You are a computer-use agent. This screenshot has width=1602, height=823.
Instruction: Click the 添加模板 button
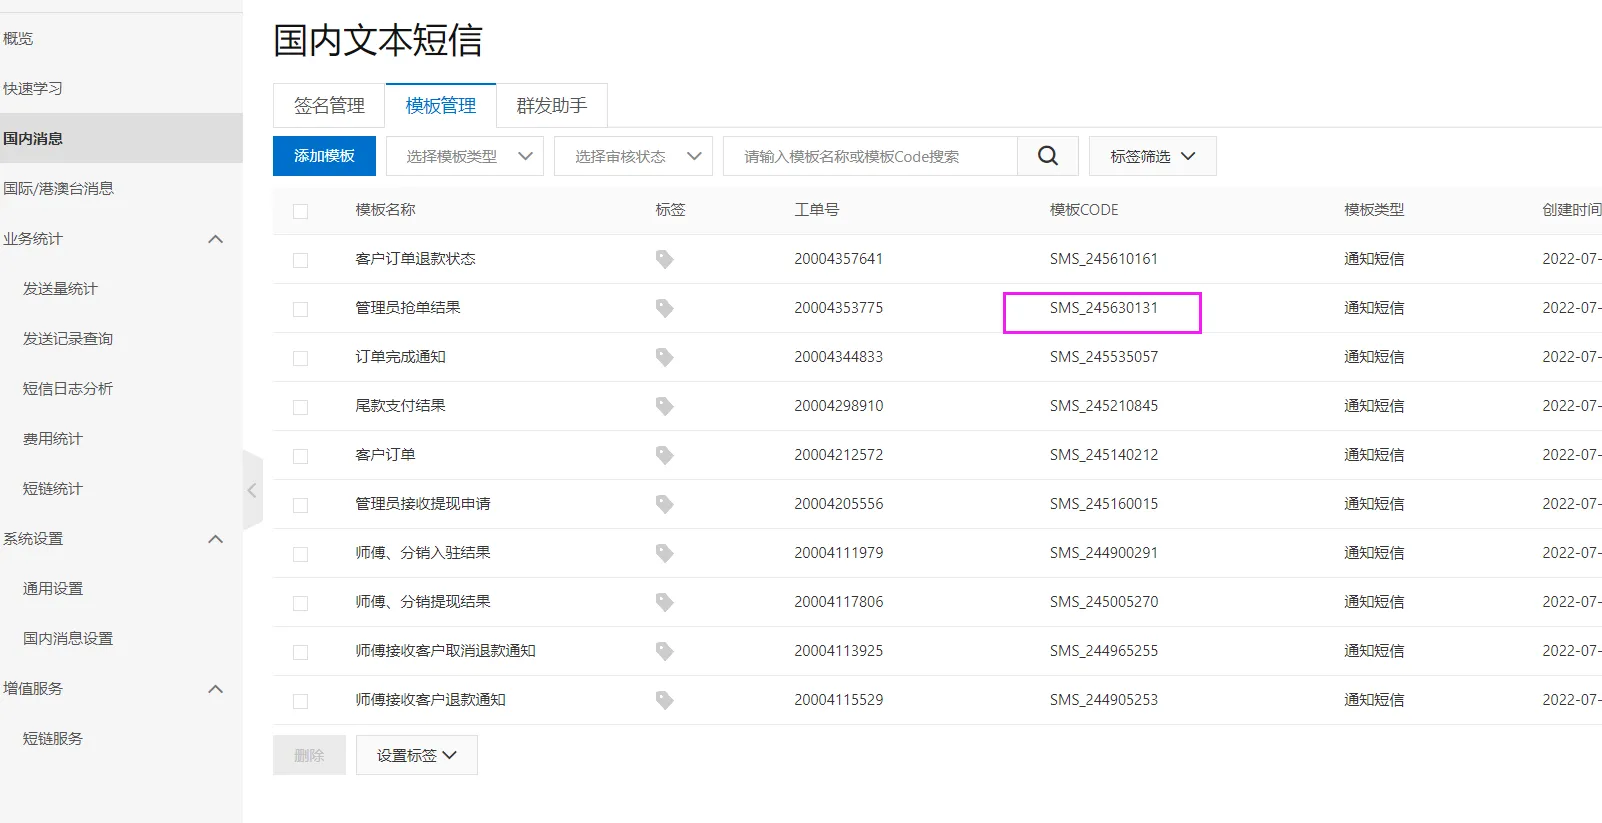(x=324, y=156)
